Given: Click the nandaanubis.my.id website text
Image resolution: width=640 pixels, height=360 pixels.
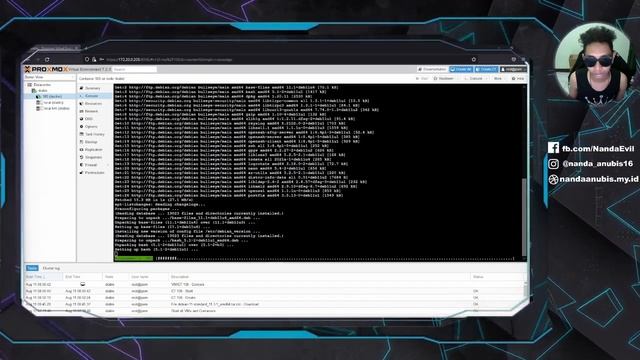Looking at the screenshot, I should click(x=599, y=179).
